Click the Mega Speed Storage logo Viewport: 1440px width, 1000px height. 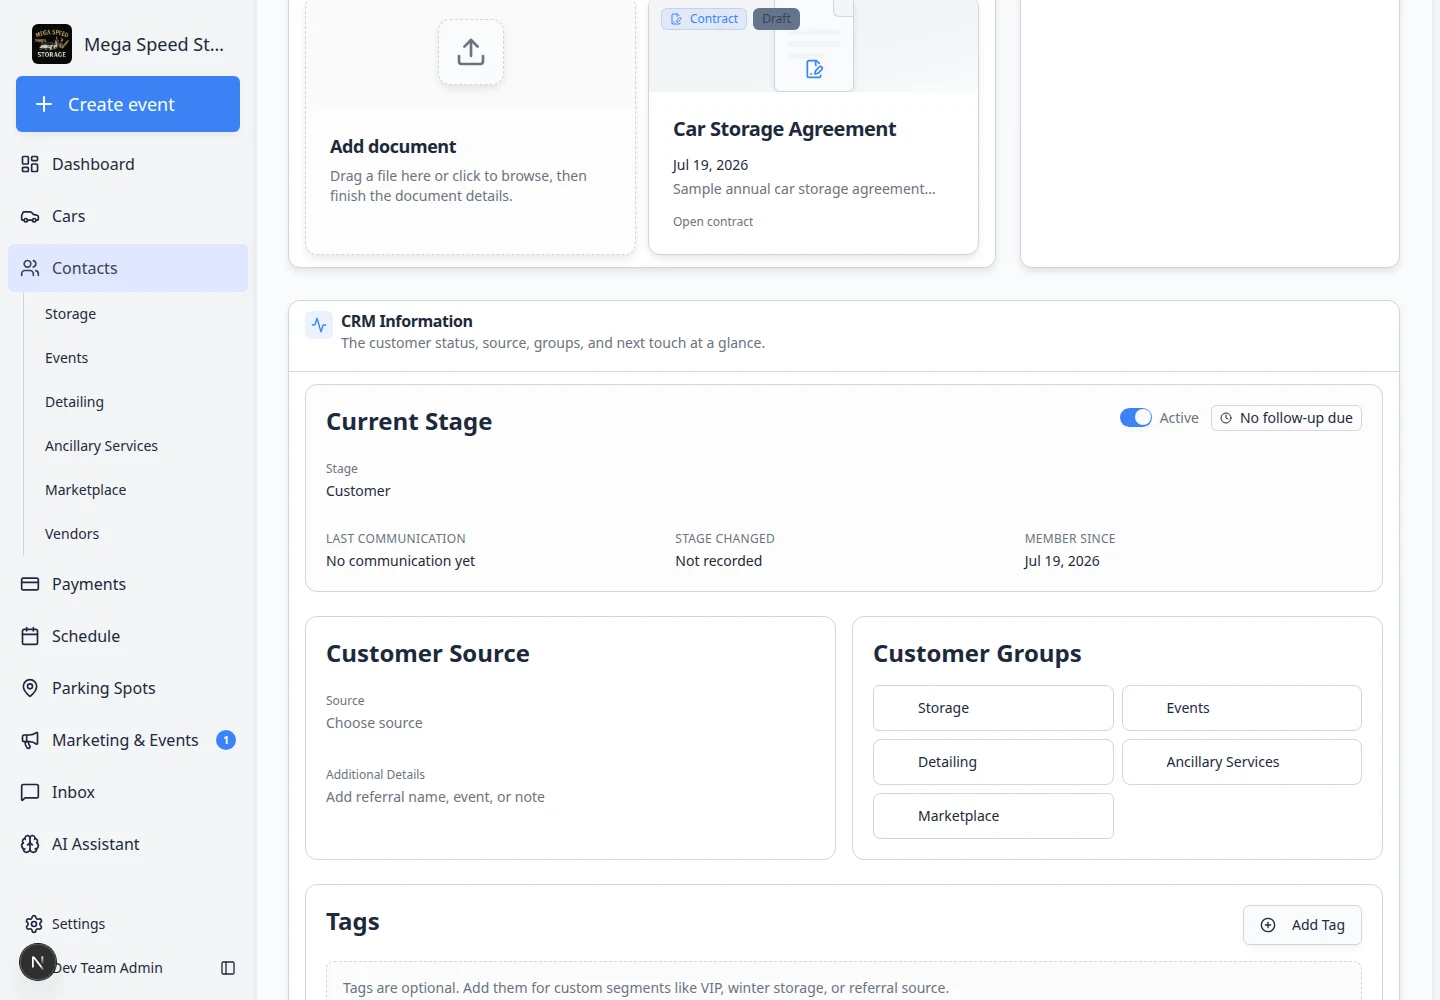[52, 44]
